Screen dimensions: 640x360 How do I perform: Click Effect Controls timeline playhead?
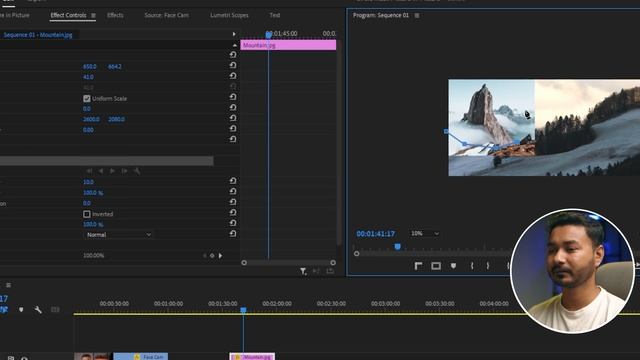click(x=269, y=35)
